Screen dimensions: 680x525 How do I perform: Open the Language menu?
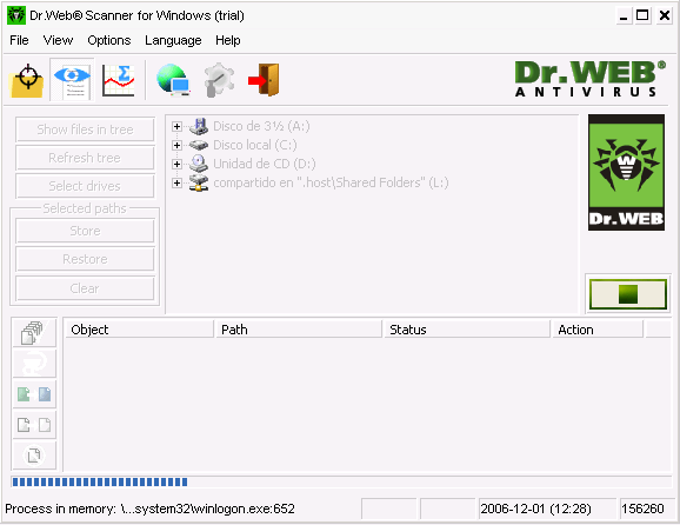[173, 40]
